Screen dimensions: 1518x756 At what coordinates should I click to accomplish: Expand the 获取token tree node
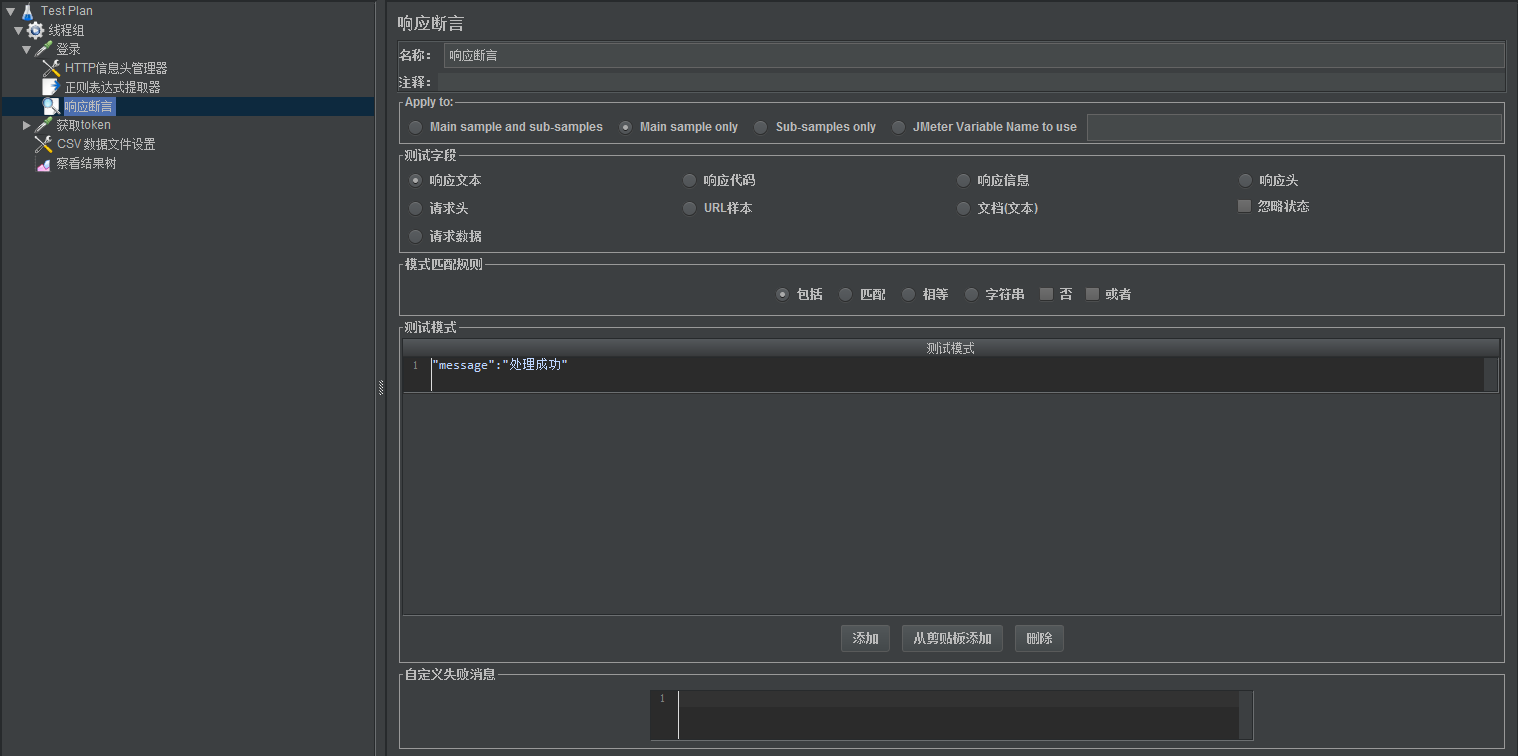(26, 125)
